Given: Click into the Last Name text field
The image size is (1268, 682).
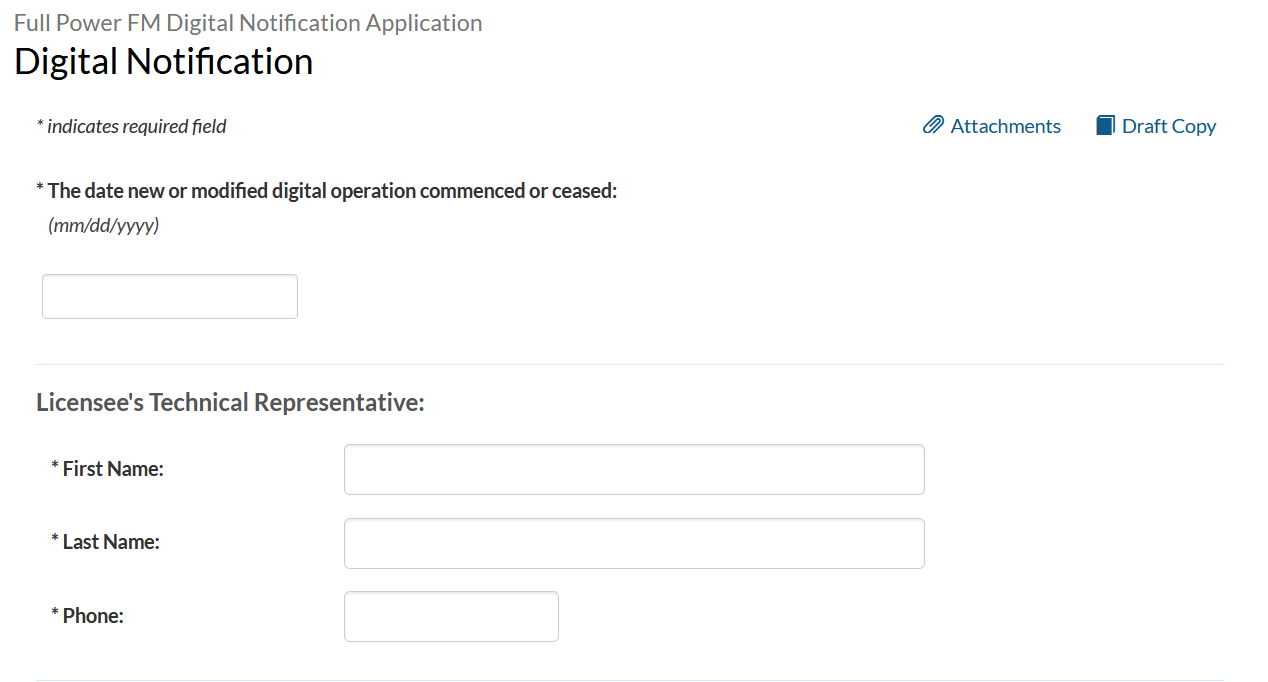Looking at the screenshot, I should [x=634, y=544].
